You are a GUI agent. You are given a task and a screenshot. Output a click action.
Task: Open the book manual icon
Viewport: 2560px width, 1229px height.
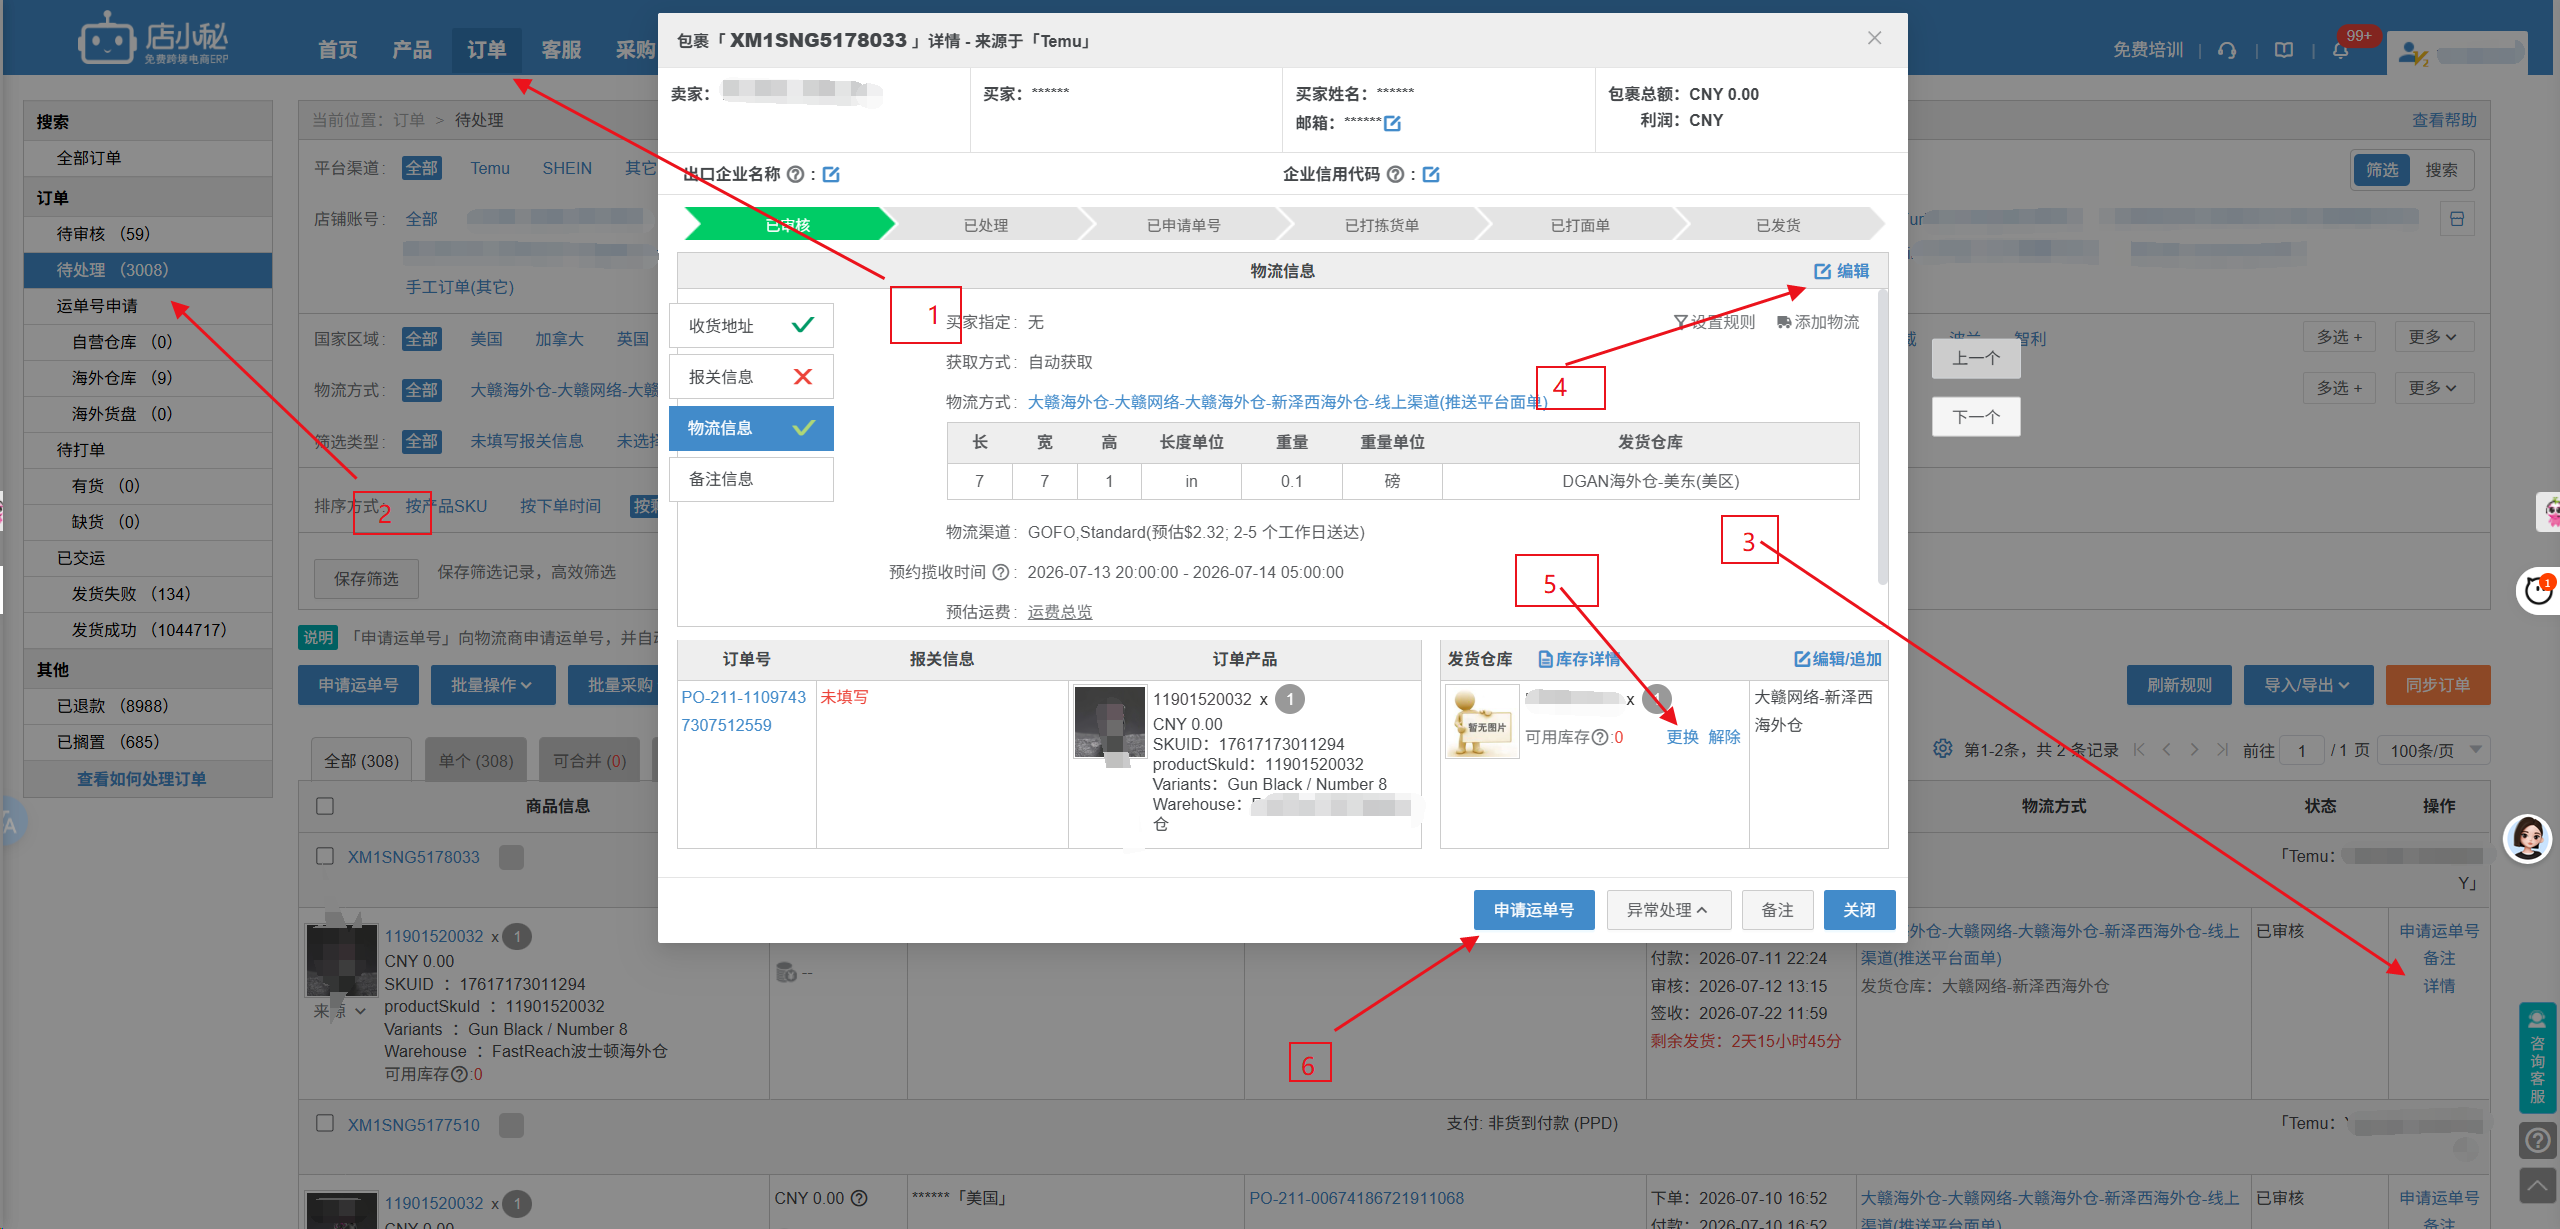pyautogui.click(x=2284, y=50)
